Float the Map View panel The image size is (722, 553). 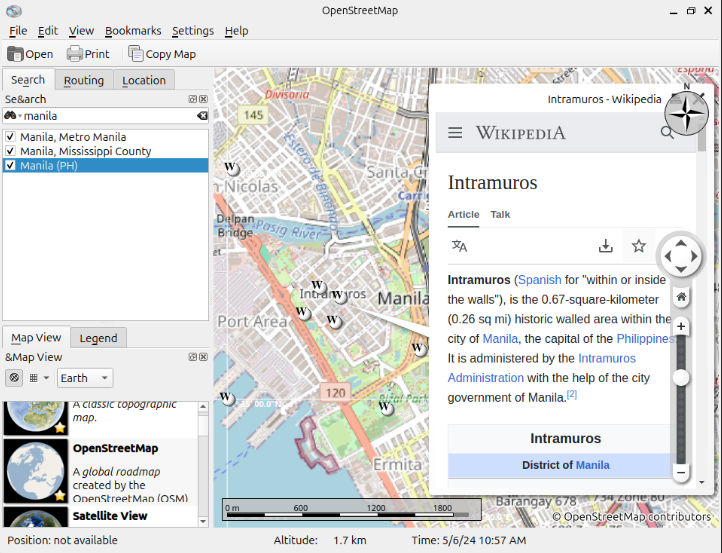tap(193, 357)
